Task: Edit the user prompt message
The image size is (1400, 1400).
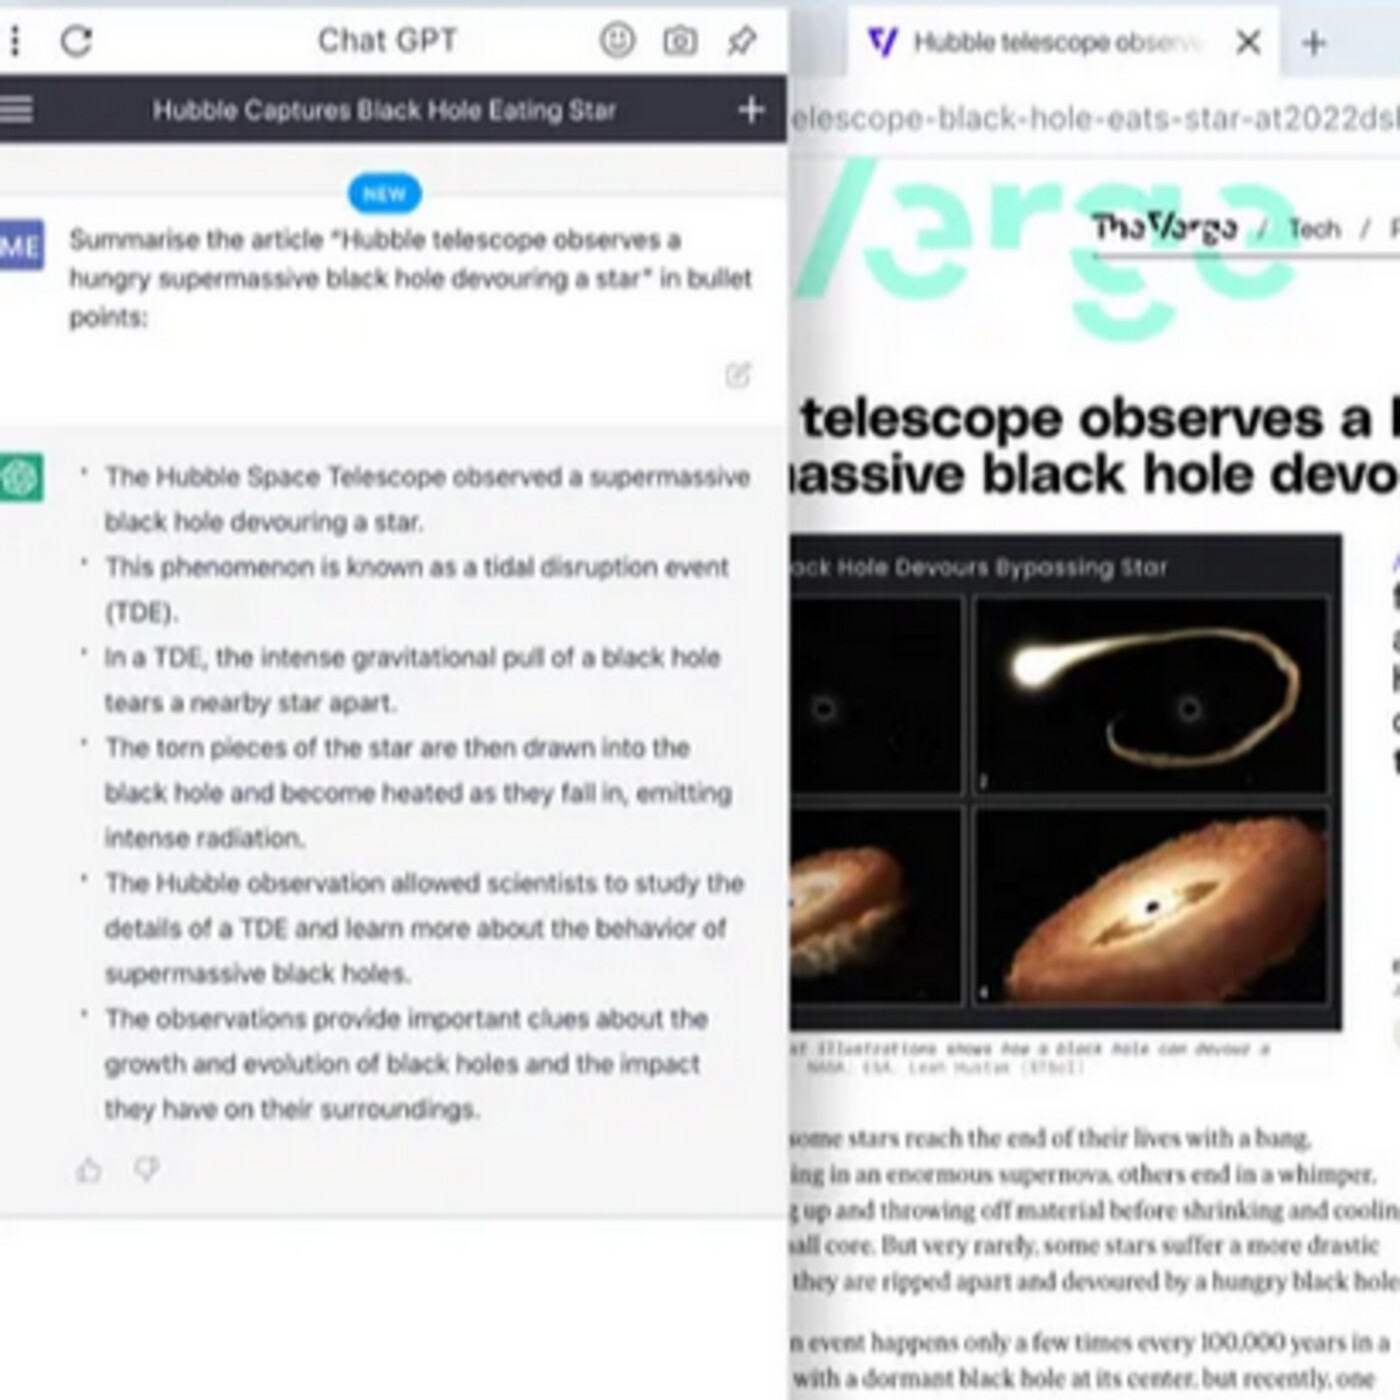Action: (x=737, y=375)
